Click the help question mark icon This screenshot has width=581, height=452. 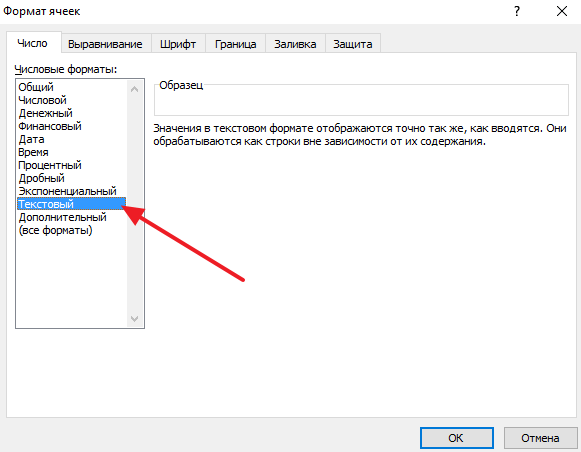(x=517, y=11)
